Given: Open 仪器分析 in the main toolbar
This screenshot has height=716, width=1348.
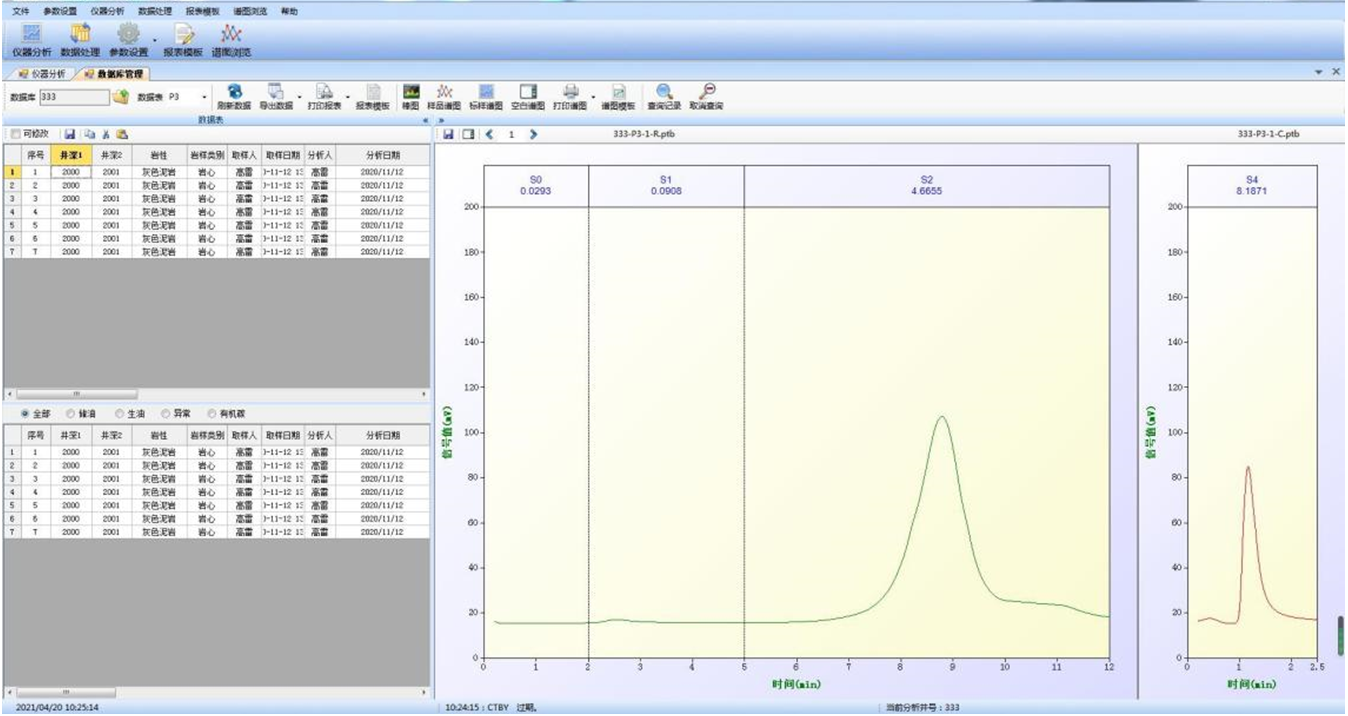Looking at the screenshot, I should [x=30, y=35].
